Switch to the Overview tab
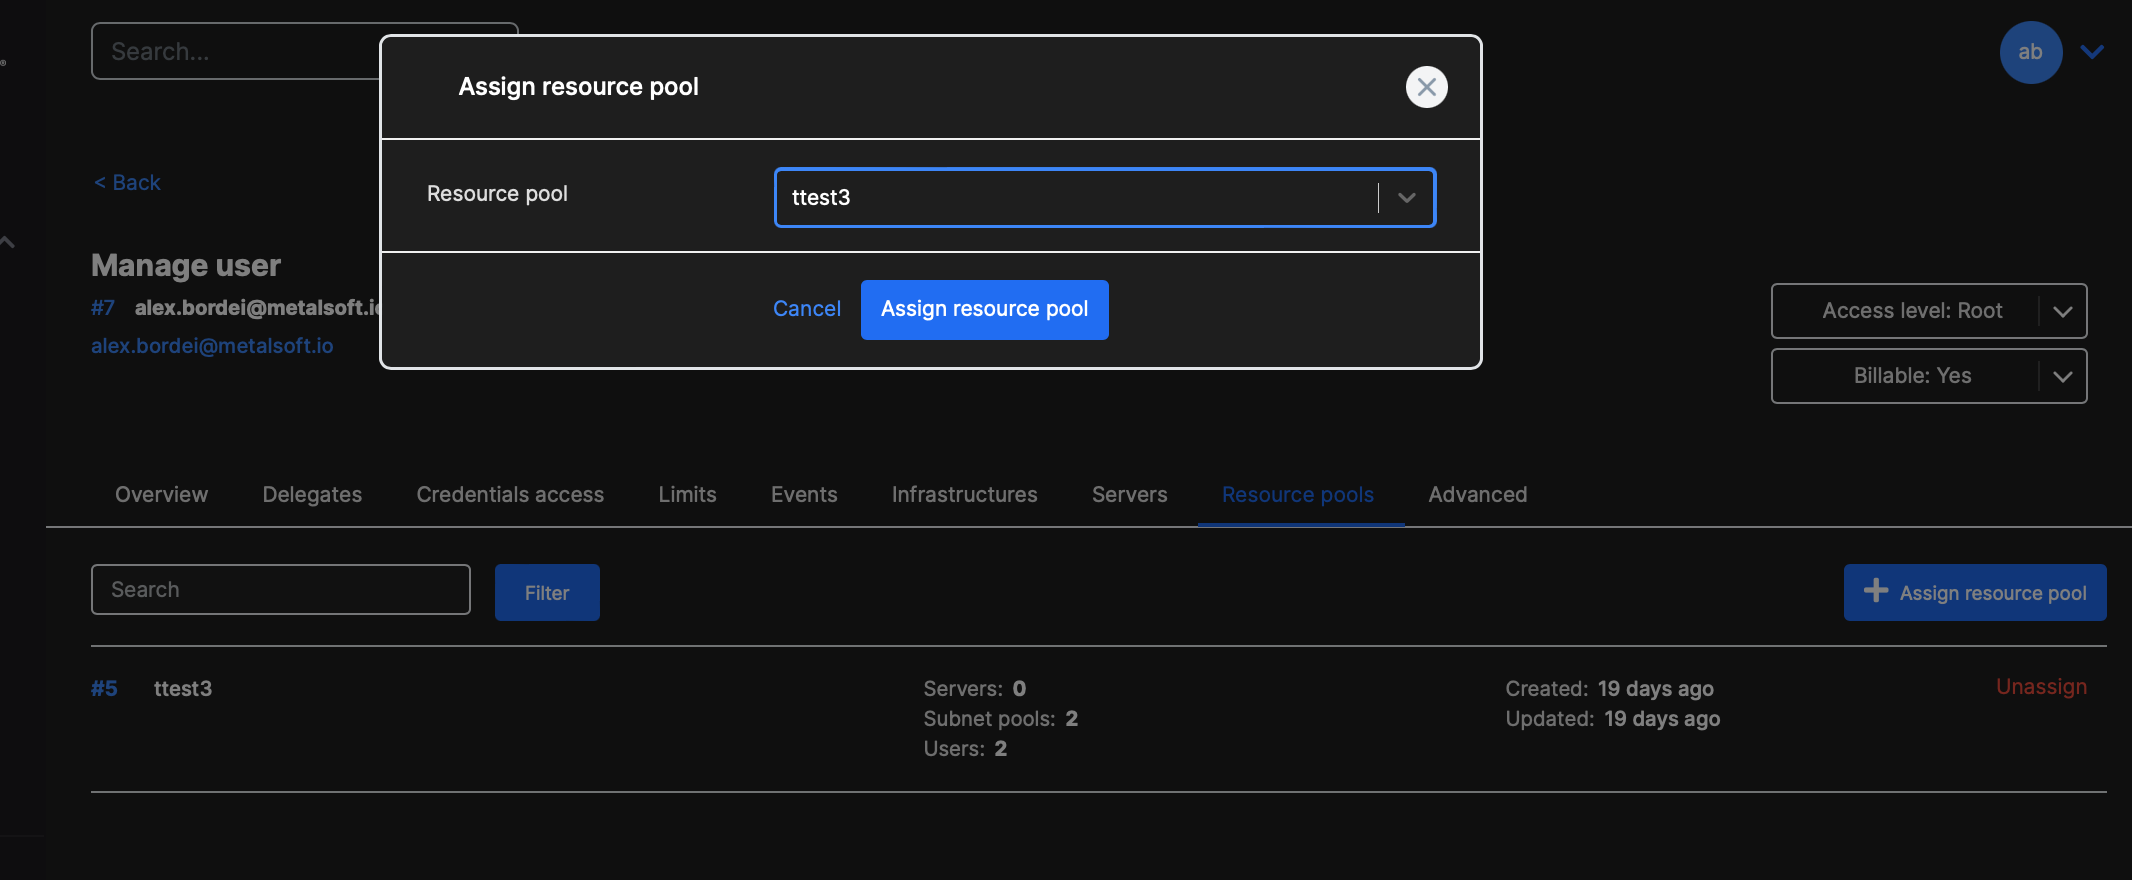The image size is (2132, 880). [x=161, y=494]
